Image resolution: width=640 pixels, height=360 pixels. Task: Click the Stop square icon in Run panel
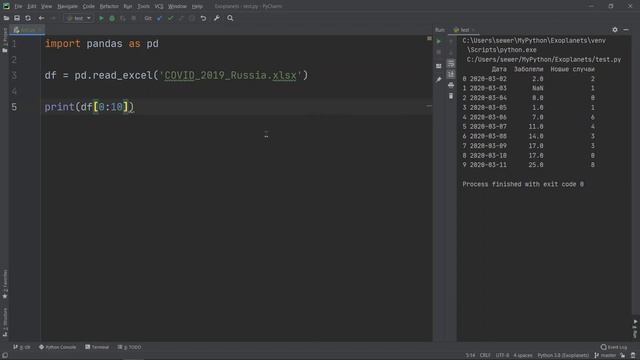coord(439,52)
